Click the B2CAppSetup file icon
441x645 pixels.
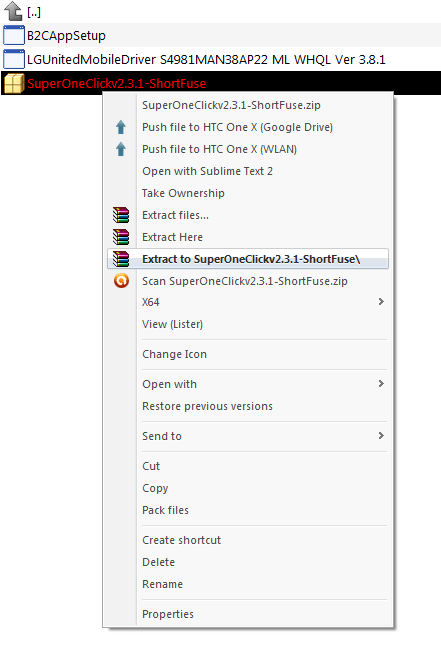coord(14,35)
